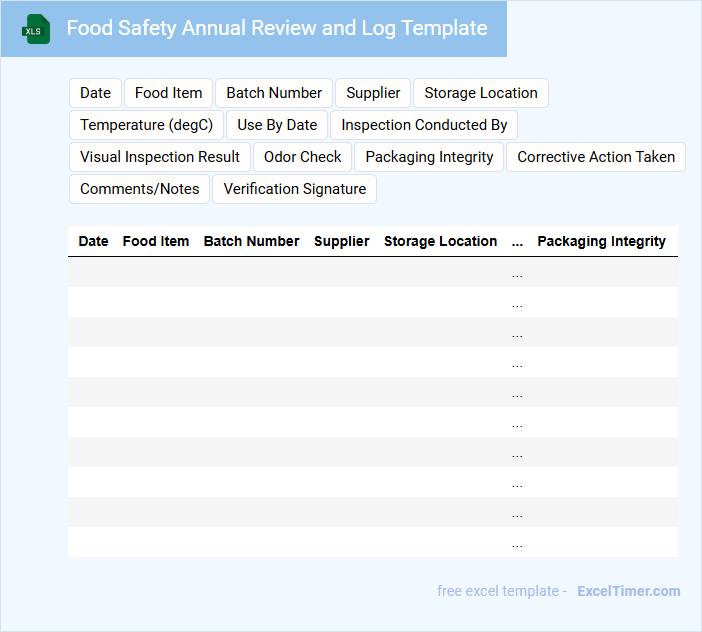Viewport: 702px width, 632px height.
Task: Click the Packaging Integrity tag
Action: (429, 157)
